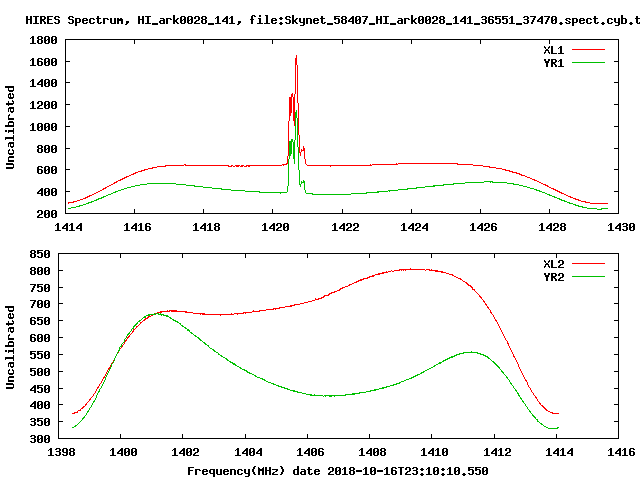Viewport: 640px width, 480px height.
Task: Click the 1426 x-axis tick label
Action: pos(483,227)
